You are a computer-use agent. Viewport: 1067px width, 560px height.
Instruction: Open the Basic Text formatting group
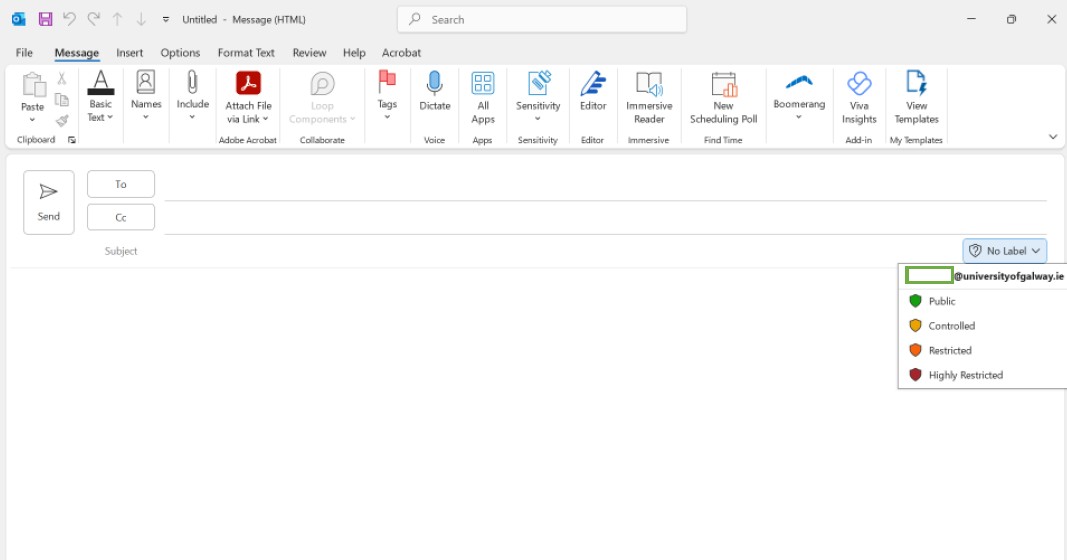[101, 97]
